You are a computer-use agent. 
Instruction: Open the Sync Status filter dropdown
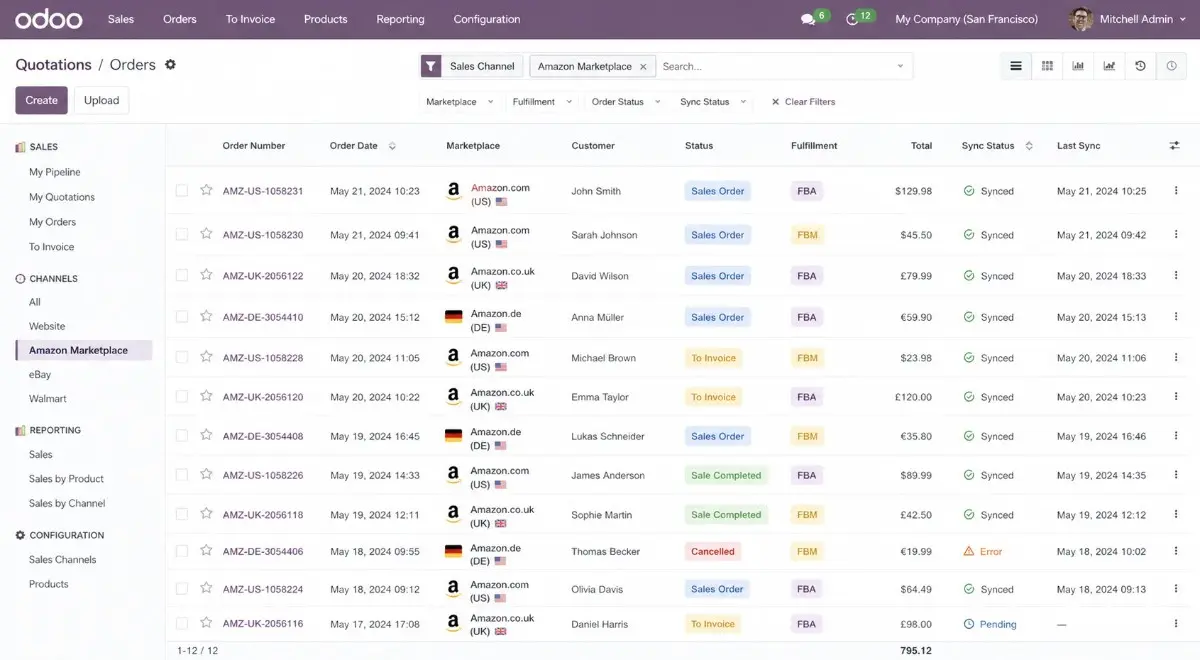[x=713, y=102]
